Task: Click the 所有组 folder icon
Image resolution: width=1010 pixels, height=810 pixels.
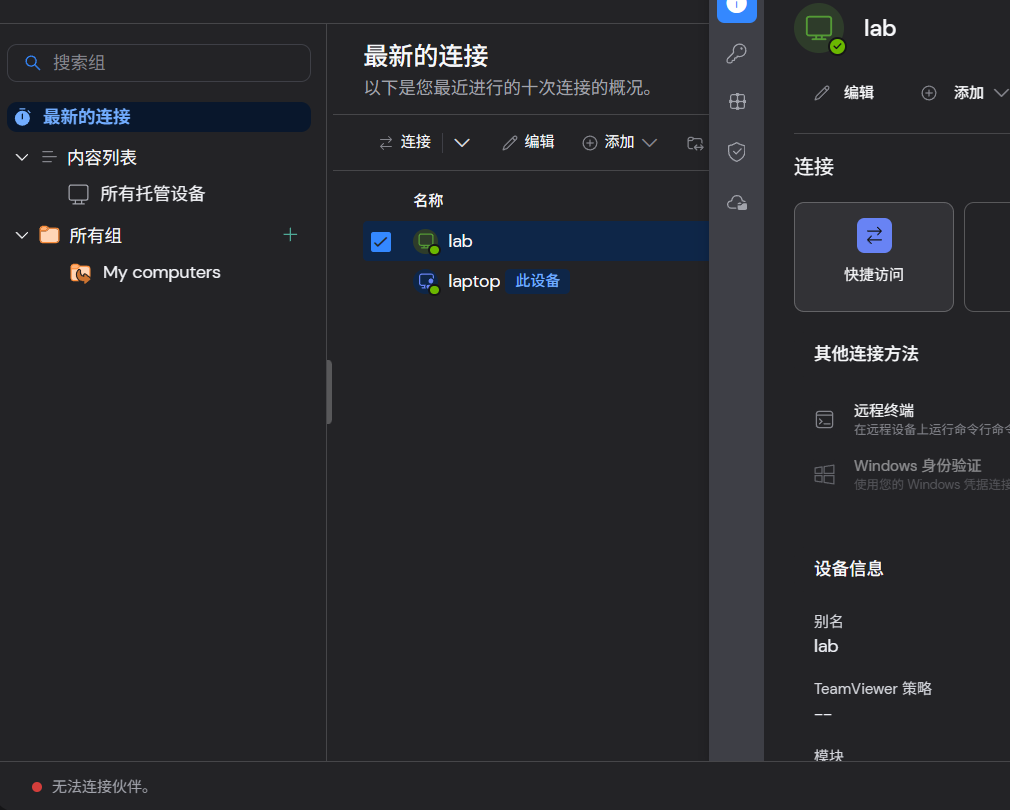Action: (50, 234)
